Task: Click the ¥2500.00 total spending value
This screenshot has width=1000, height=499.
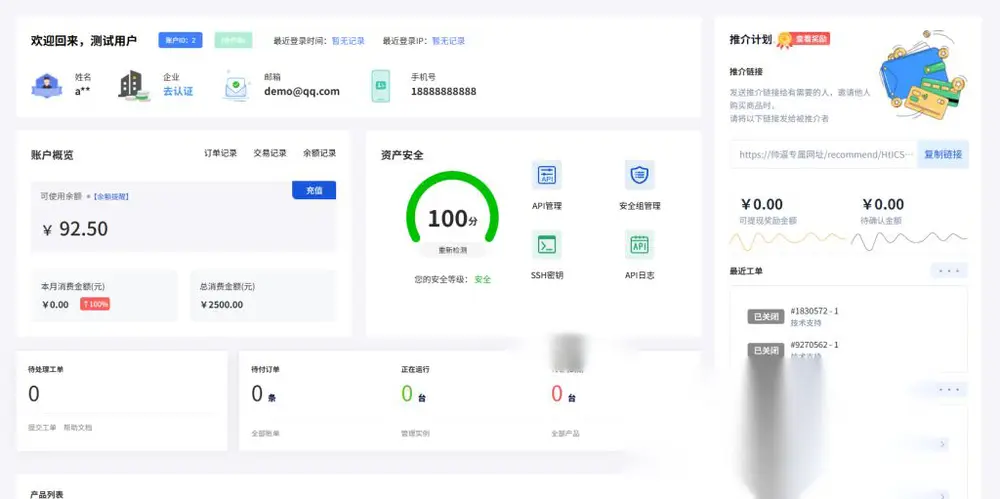Action: pyautogui.click(x=221, y=304)
